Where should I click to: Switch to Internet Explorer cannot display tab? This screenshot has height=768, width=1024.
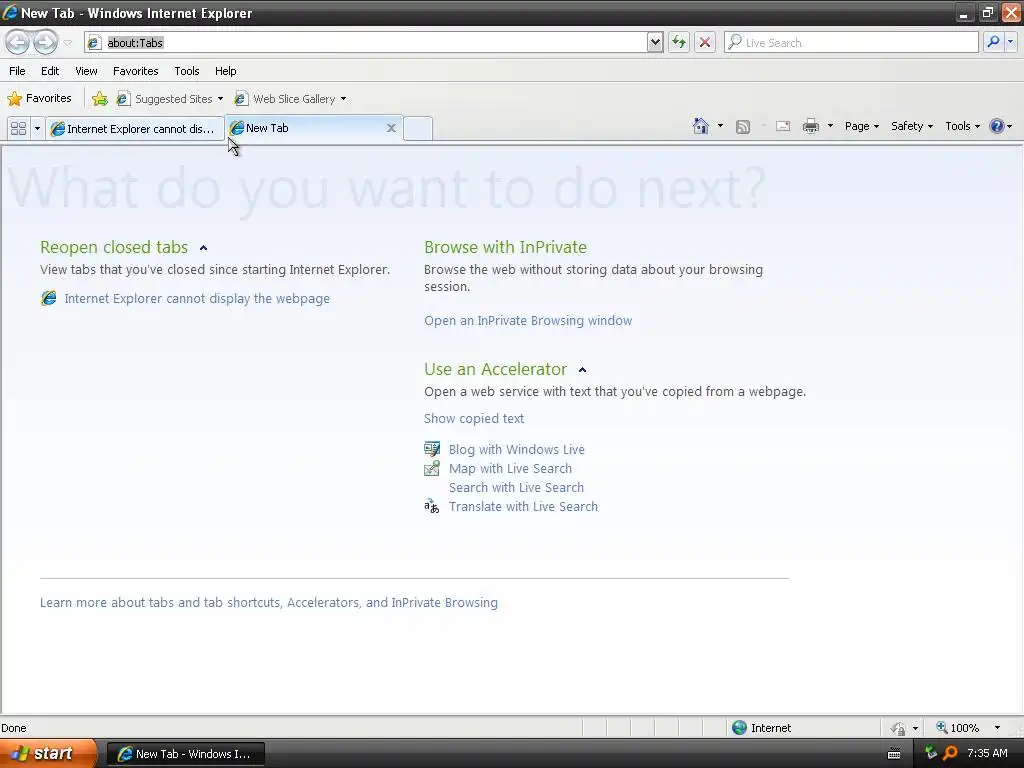tap(135, 129)
